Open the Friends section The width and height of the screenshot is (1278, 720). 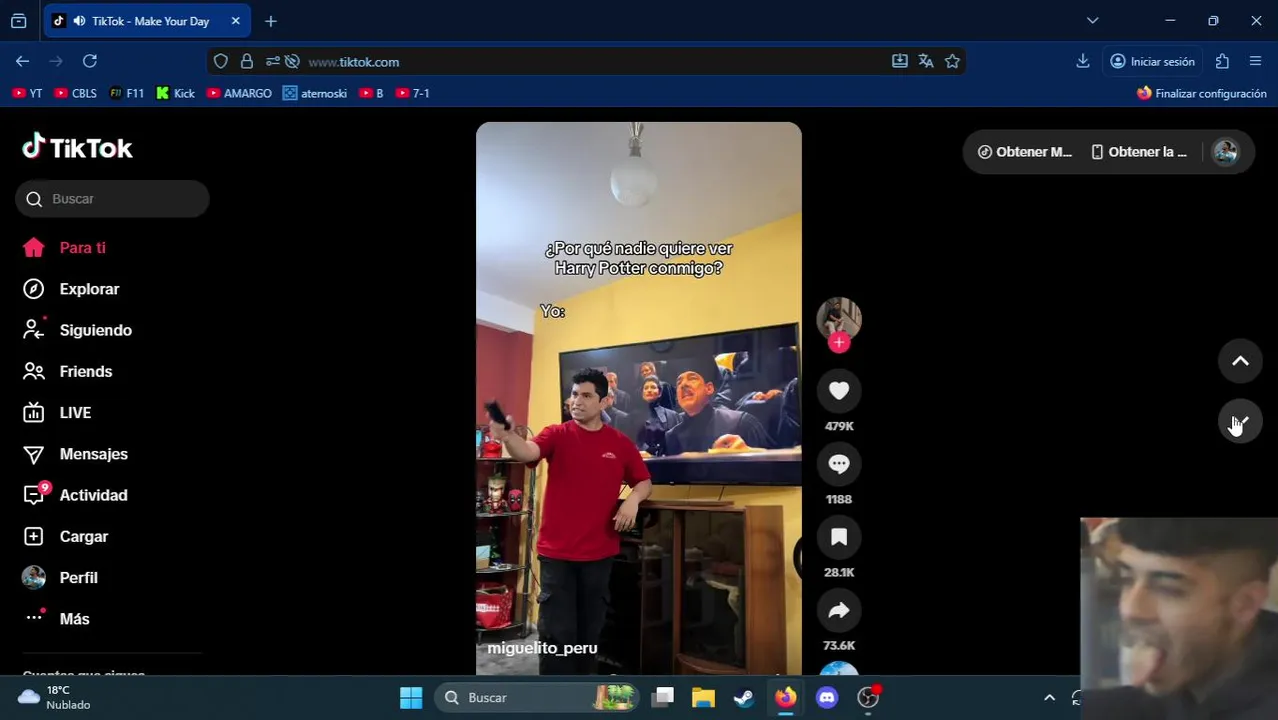(85, 371)
